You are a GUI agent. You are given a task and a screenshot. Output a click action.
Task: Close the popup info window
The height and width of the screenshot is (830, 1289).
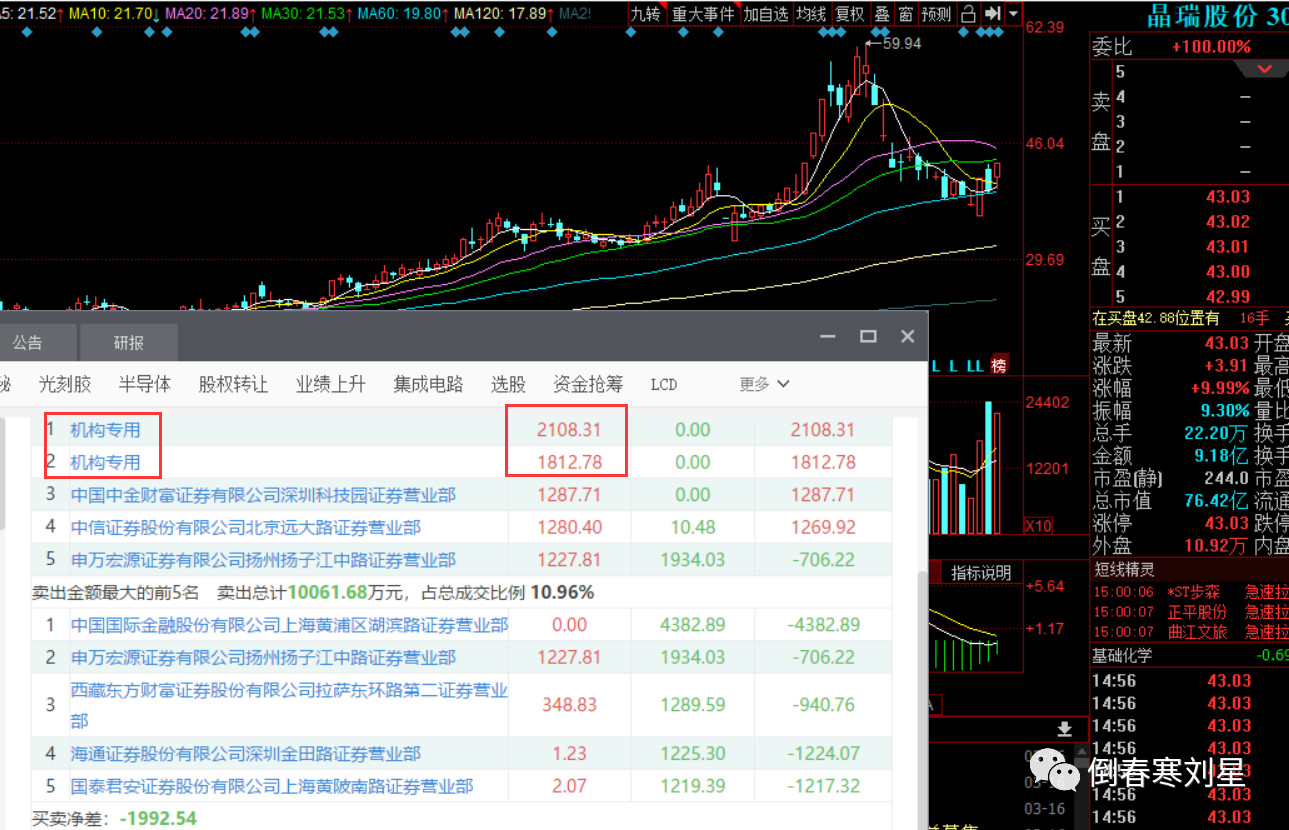(x=907, y=337)
